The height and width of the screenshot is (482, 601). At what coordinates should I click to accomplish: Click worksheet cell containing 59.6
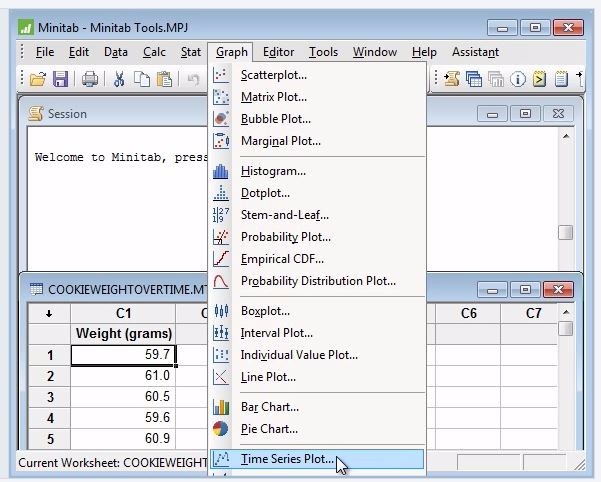pos(123,418)
